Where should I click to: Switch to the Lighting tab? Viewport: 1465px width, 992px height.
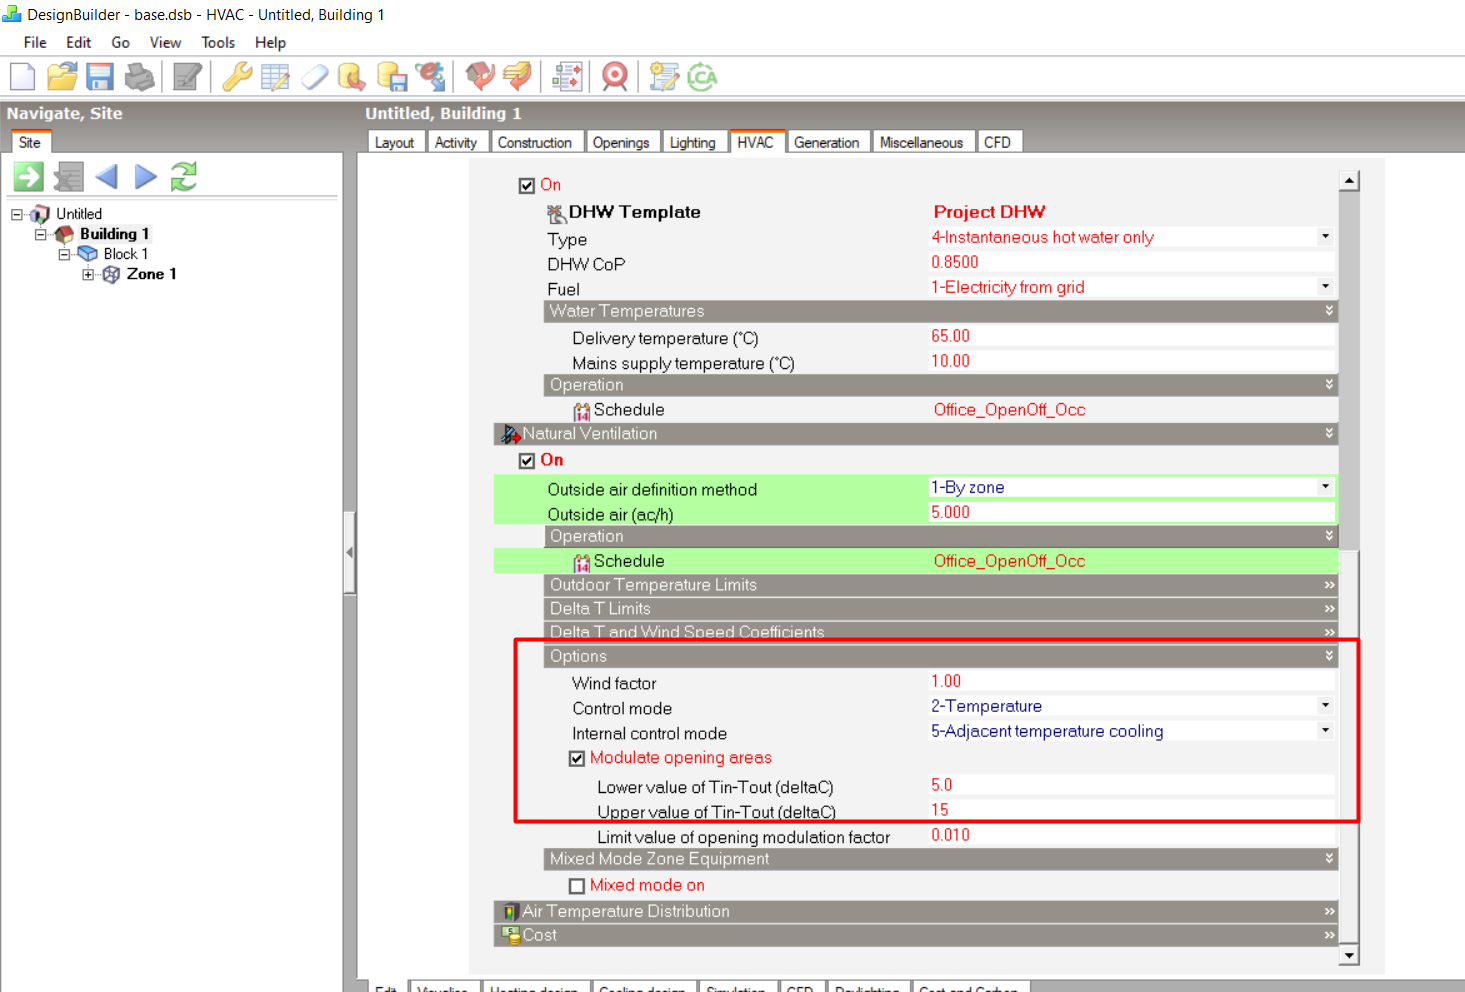click(x=692, y=142)
